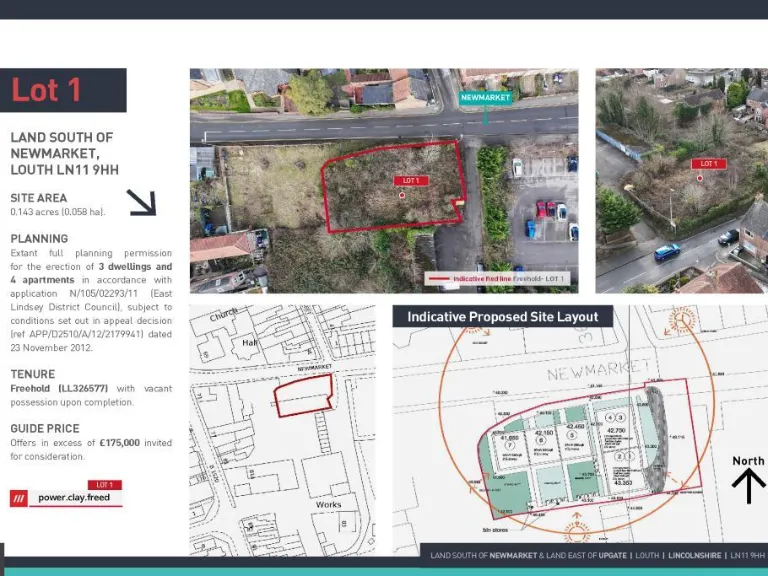
Task: Click the LOT 1 marker in right-hand aerial photo
Action: click(708, 163)
